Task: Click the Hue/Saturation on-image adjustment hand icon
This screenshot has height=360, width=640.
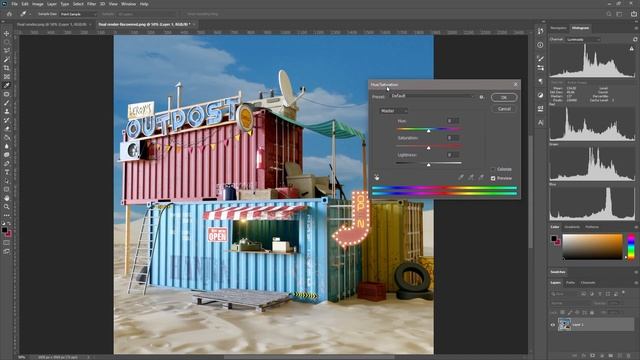Action: [x=376, y=177]
